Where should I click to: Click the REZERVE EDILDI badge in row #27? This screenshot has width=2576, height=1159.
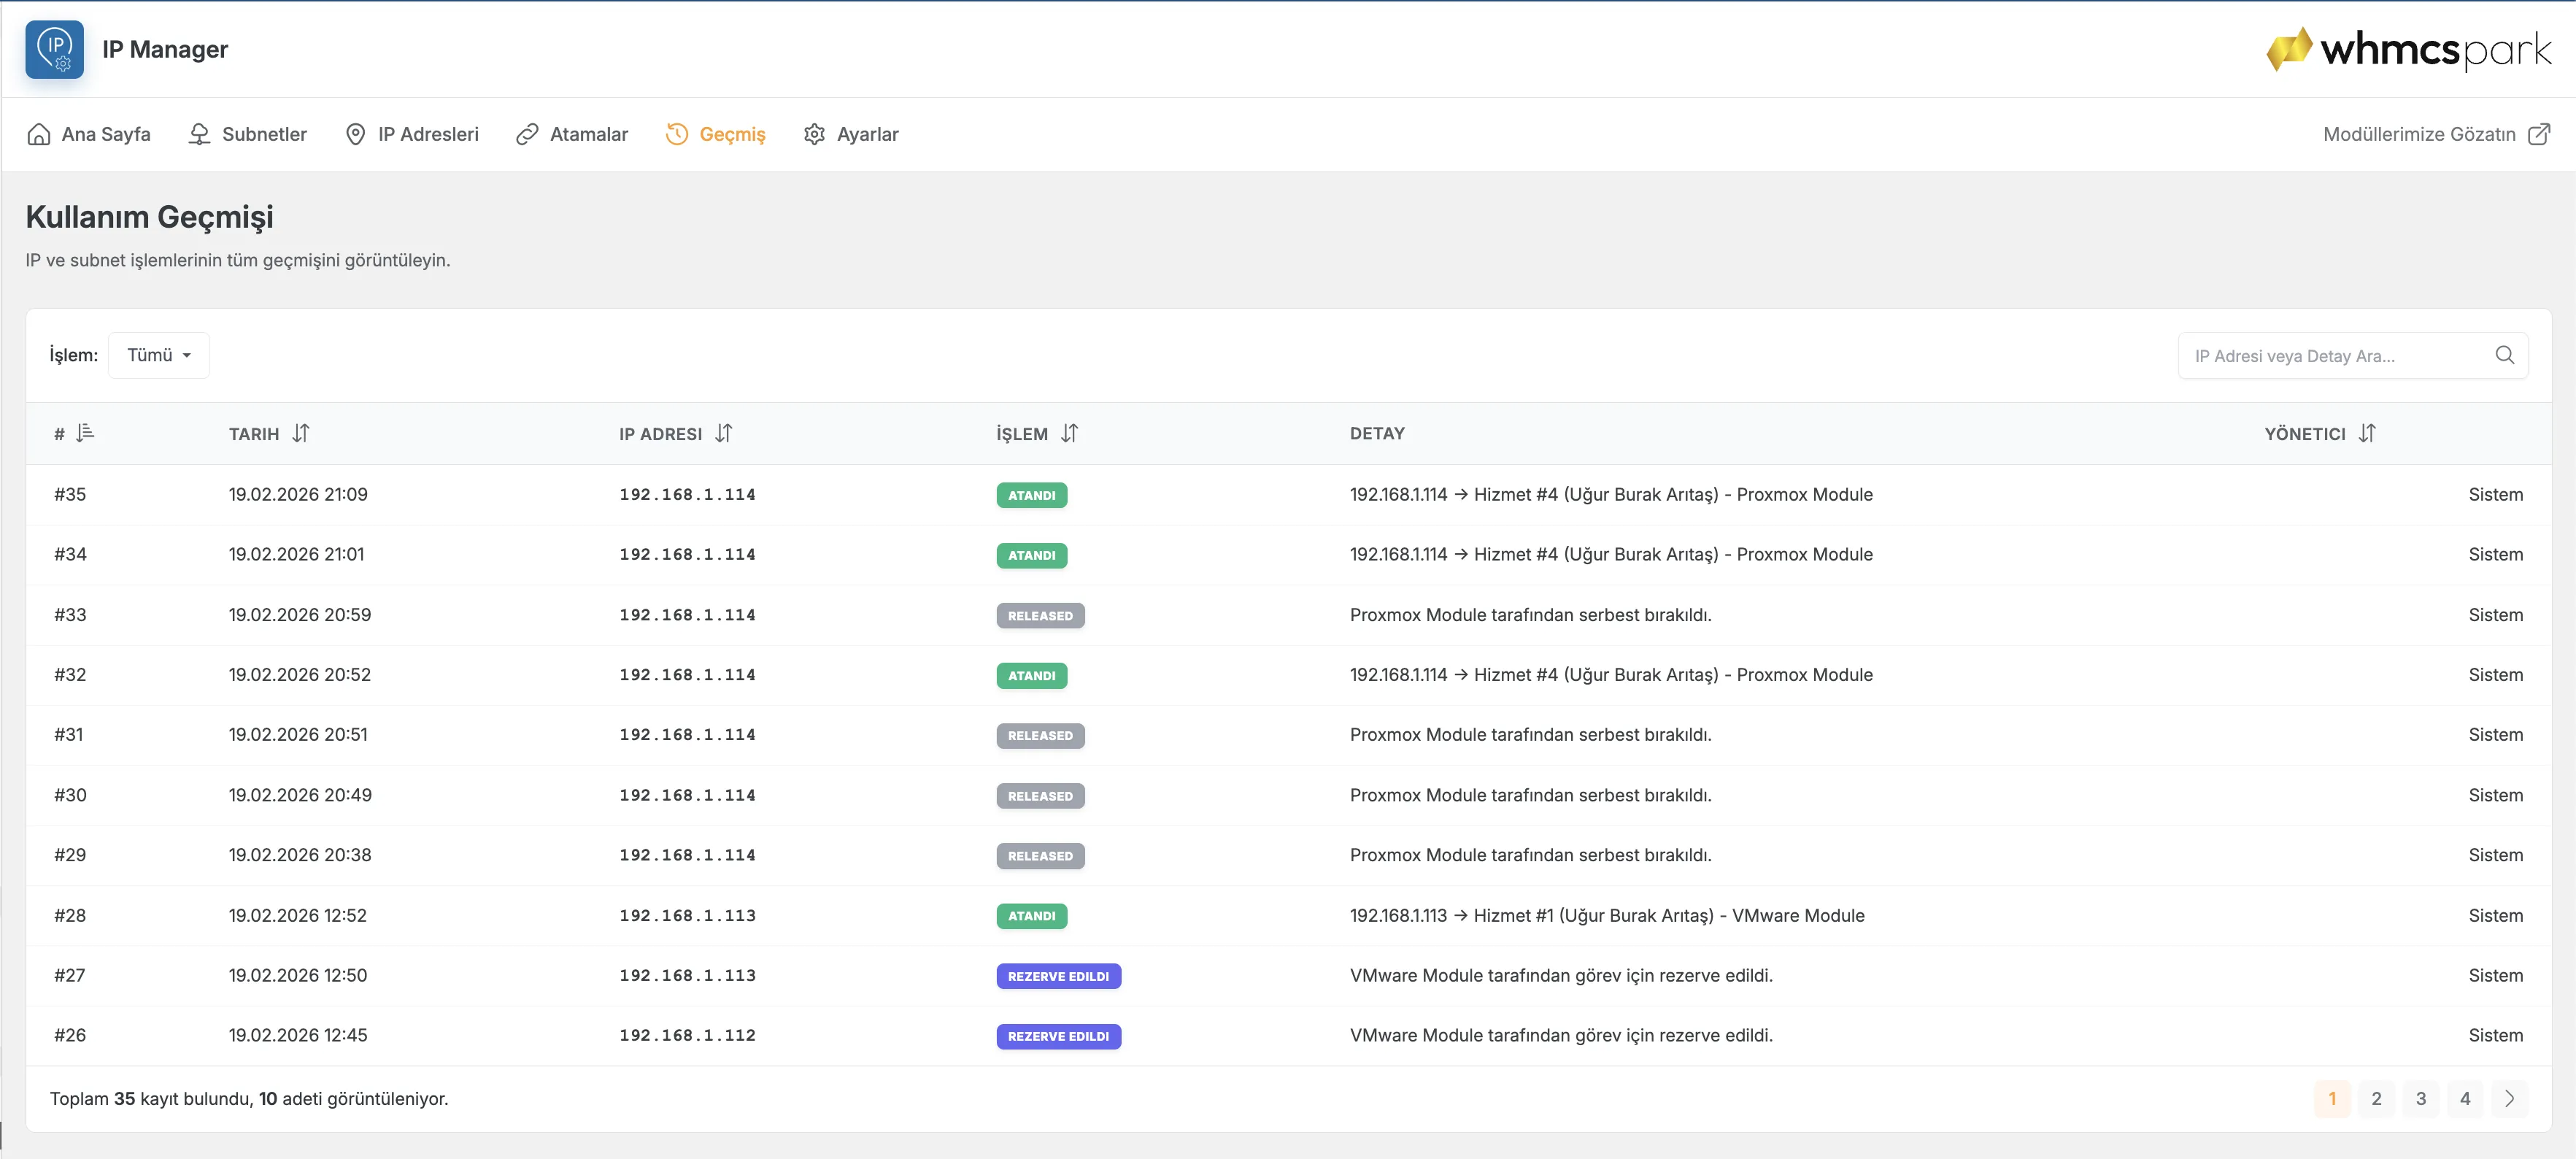[1058, 976]
